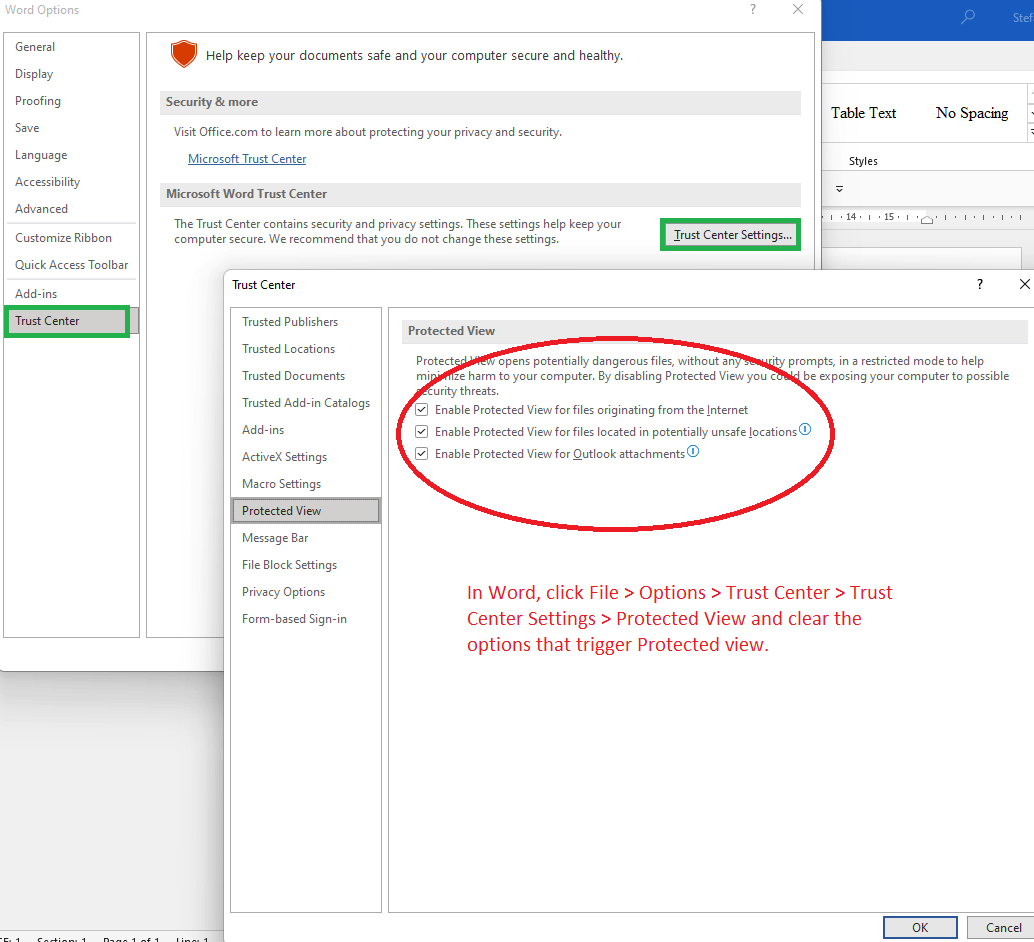Open Add-ins in Word Options sidebar

(x=70, y=294)
